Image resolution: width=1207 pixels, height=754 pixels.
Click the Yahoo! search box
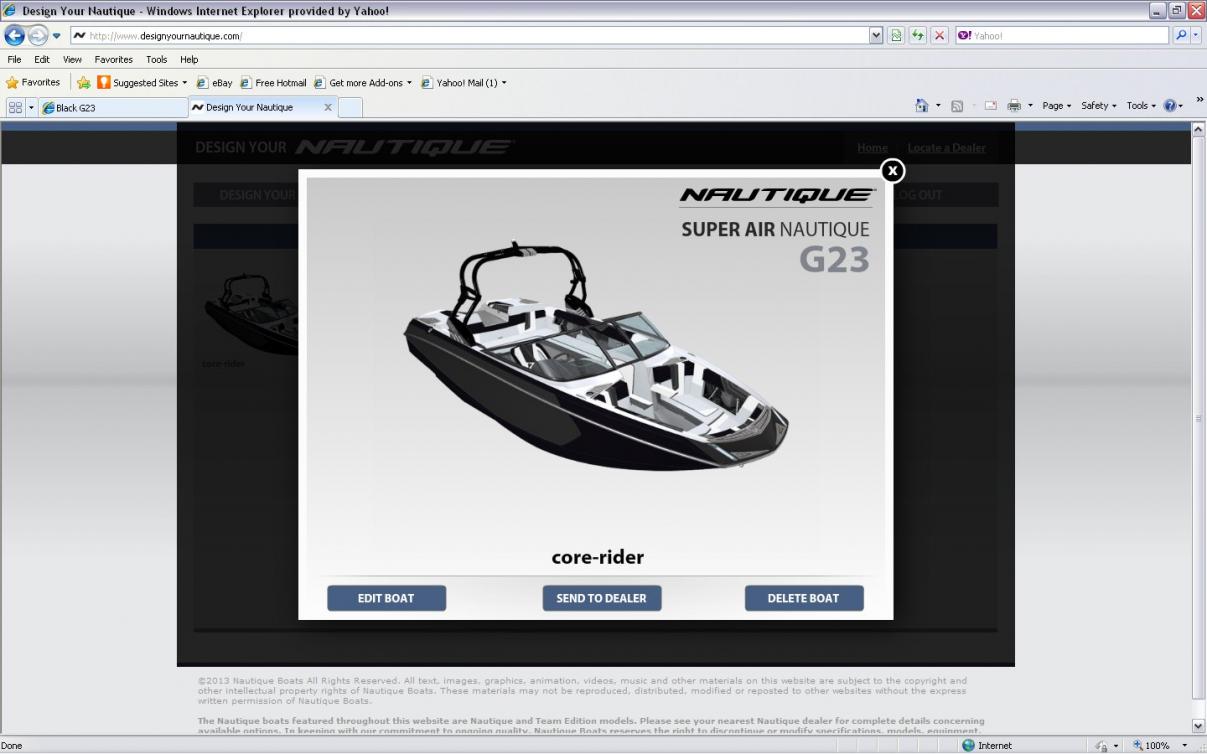pyautogui.click(x=1062, y=36)
